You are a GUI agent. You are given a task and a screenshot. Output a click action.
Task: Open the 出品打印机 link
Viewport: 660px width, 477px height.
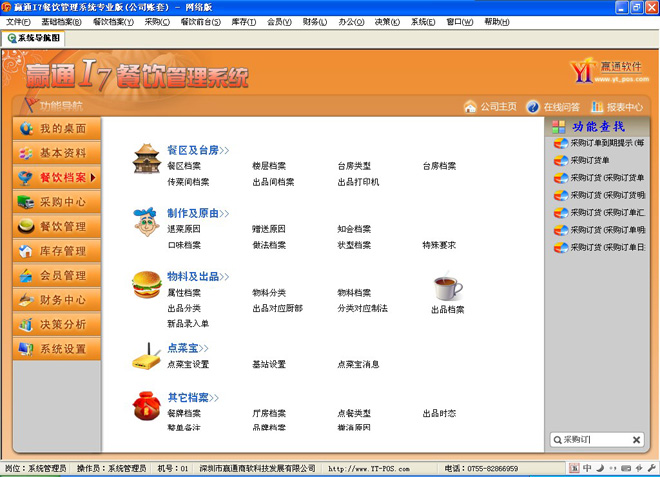(358, 182)
